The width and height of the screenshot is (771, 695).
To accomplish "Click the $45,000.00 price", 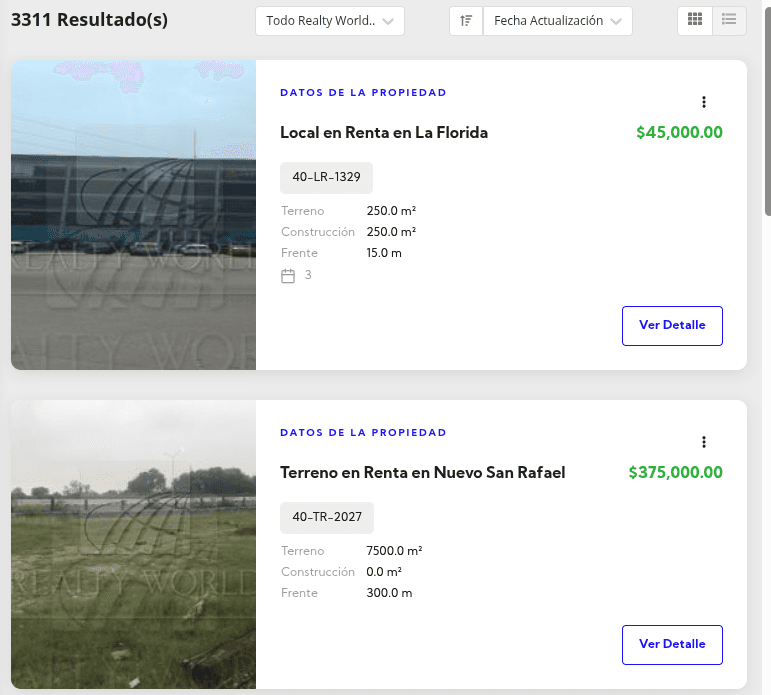I will (x=679, y=133).
